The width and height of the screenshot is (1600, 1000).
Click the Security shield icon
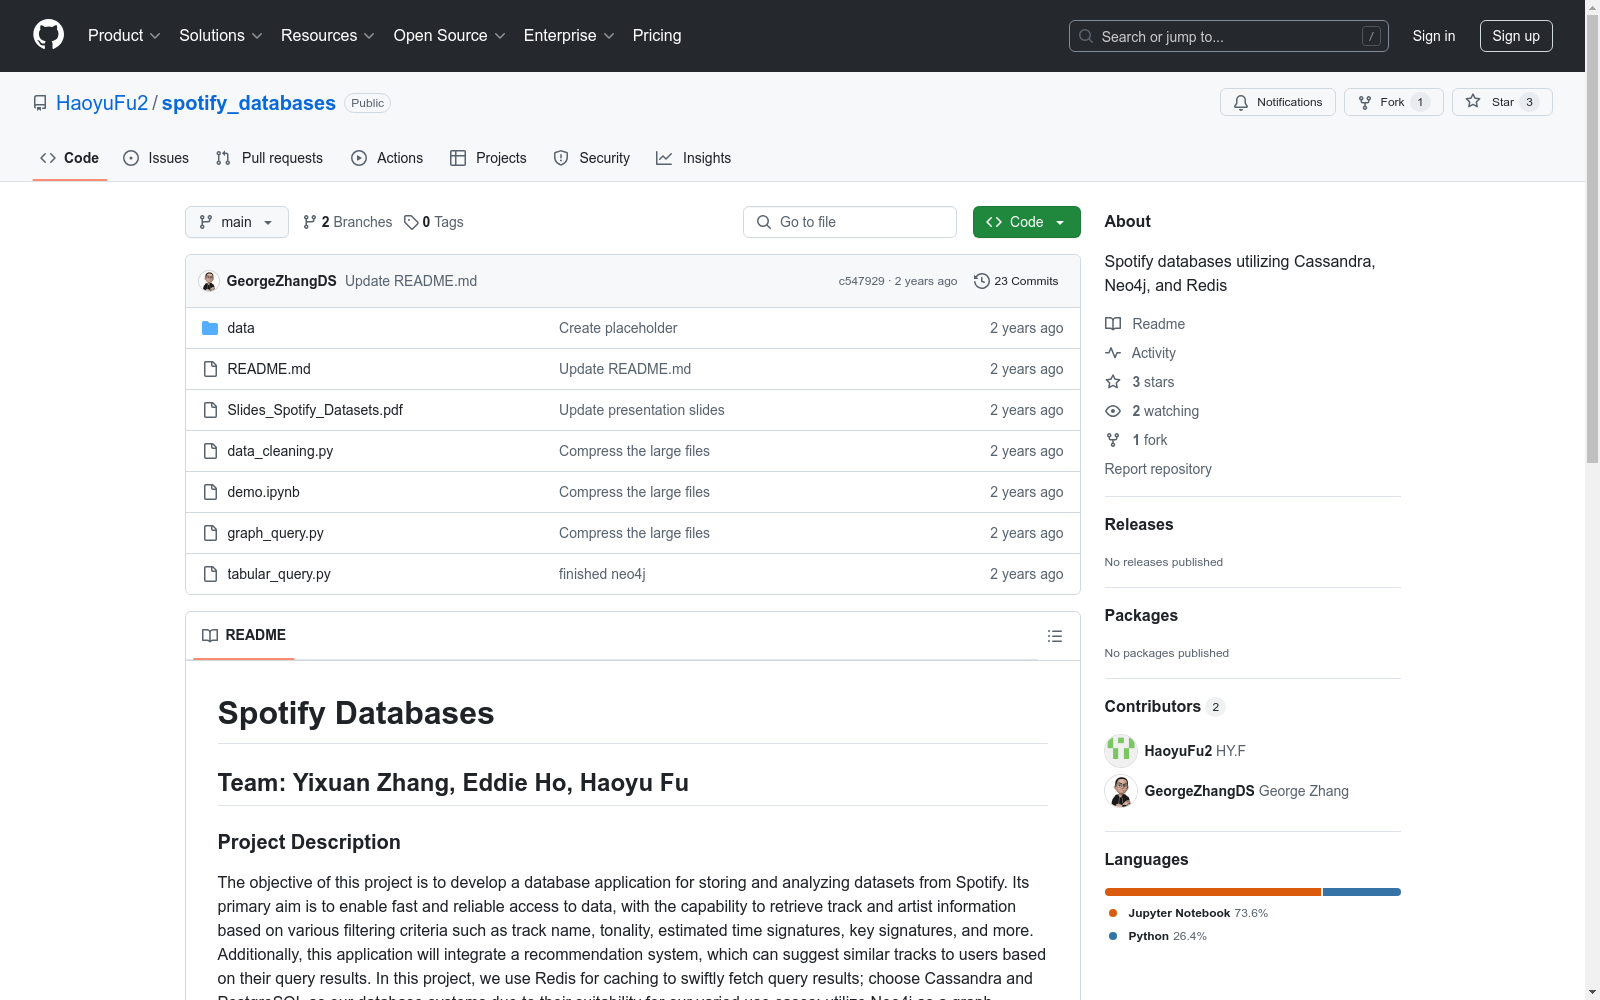coord(560,158)
